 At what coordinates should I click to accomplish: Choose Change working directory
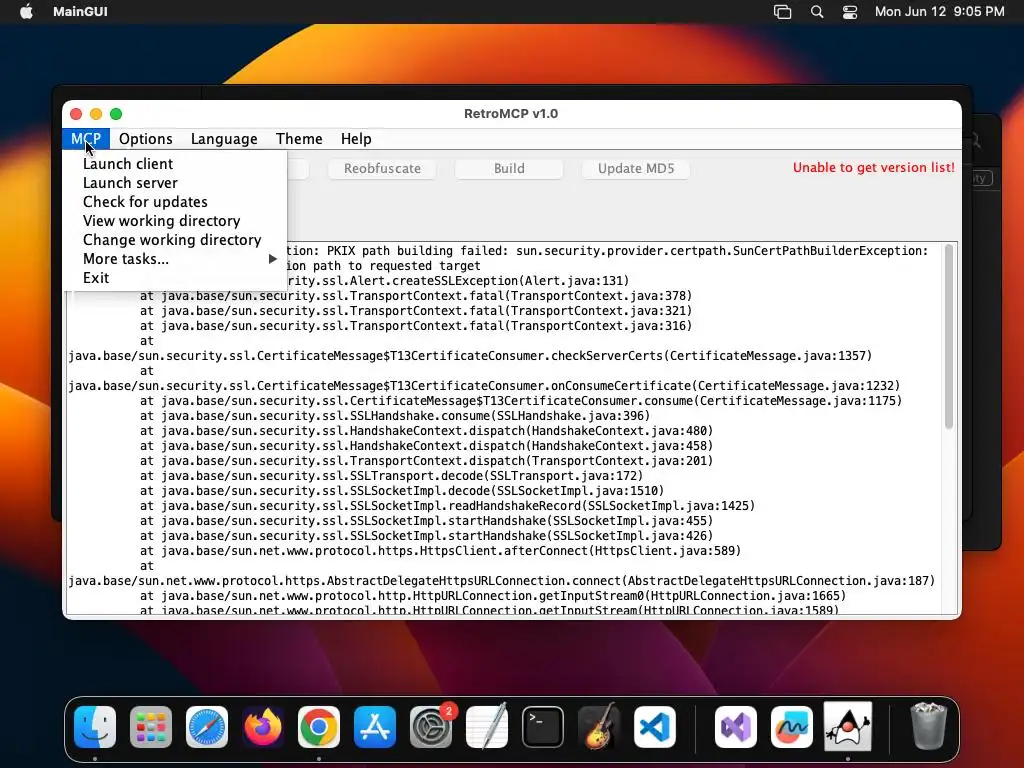174,240
